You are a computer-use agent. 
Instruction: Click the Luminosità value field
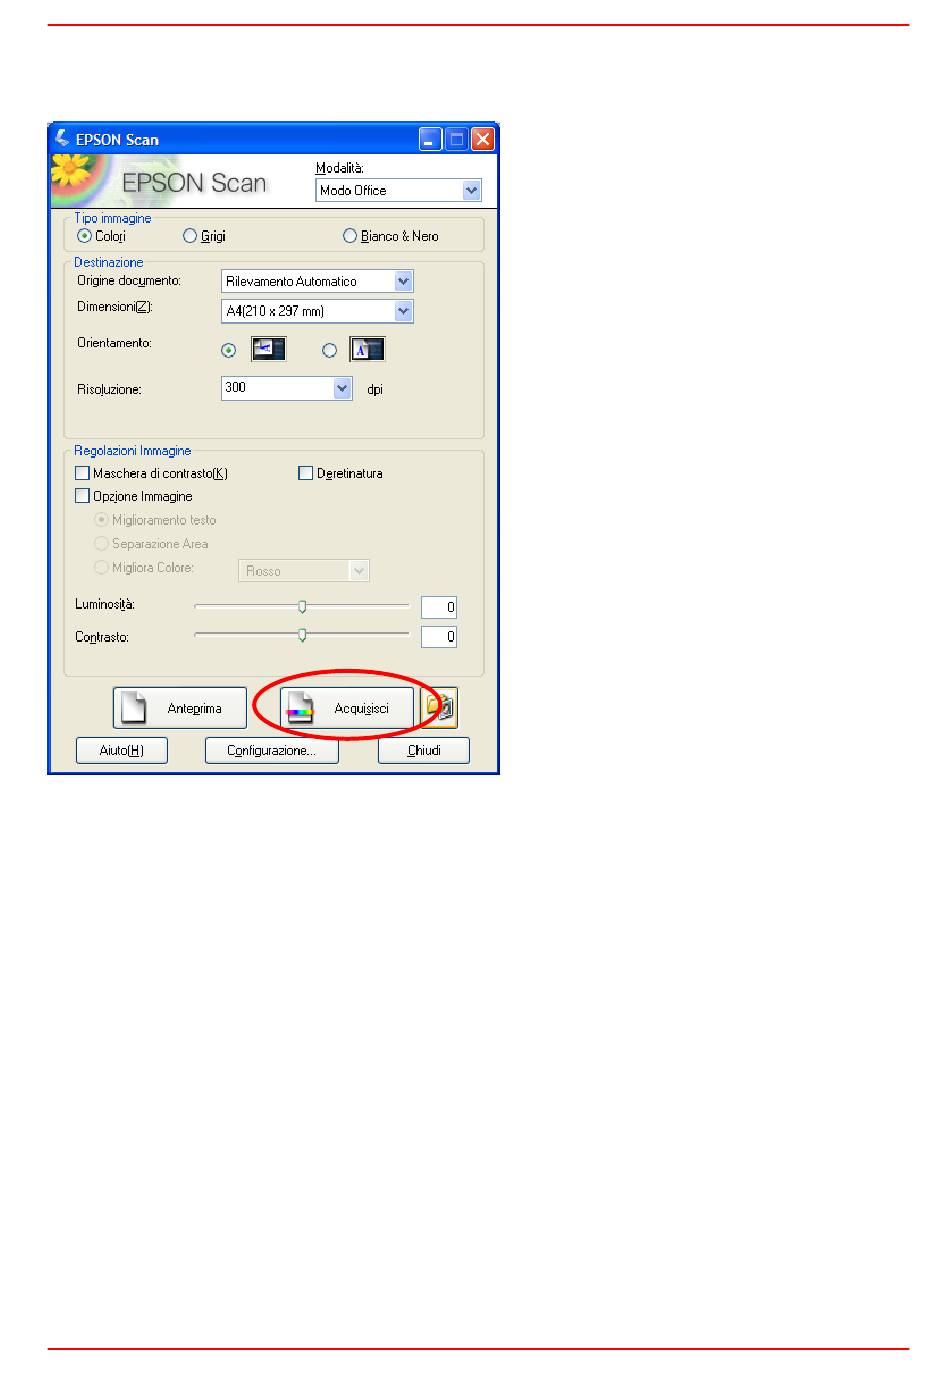pos(439,607)
